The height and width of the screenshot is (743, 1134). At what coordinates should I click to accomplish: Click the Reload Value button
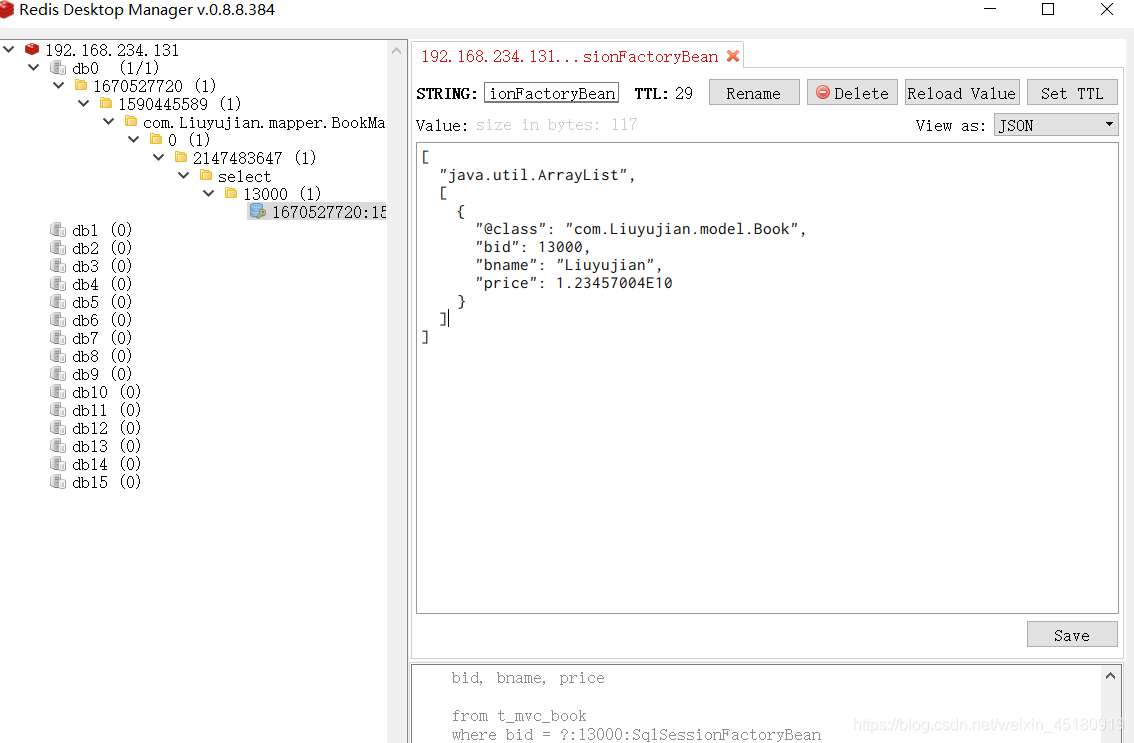[x=962, y=93]
